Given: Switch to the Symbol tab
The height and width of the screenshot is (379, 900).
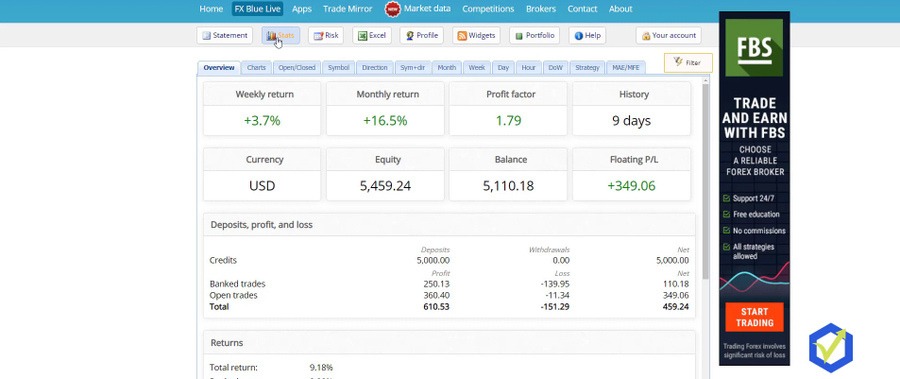Looking at the screenshot, I should coord(339,68).
